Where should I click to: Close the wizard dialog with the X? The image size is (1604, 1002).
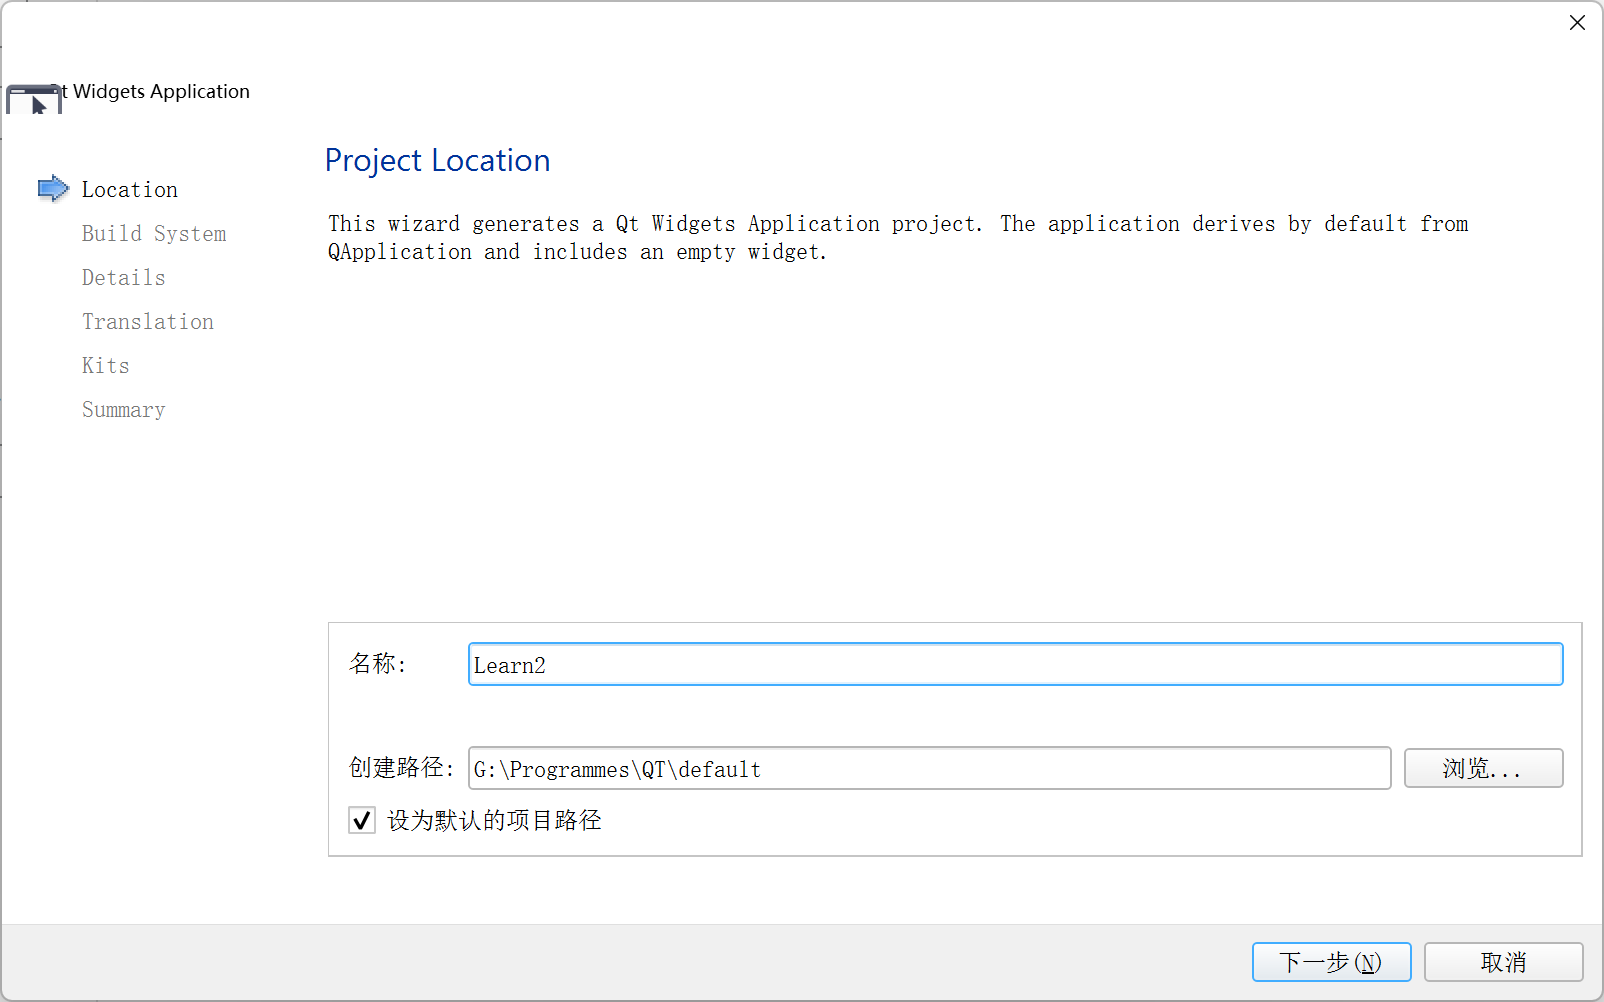click(1577, 22)
